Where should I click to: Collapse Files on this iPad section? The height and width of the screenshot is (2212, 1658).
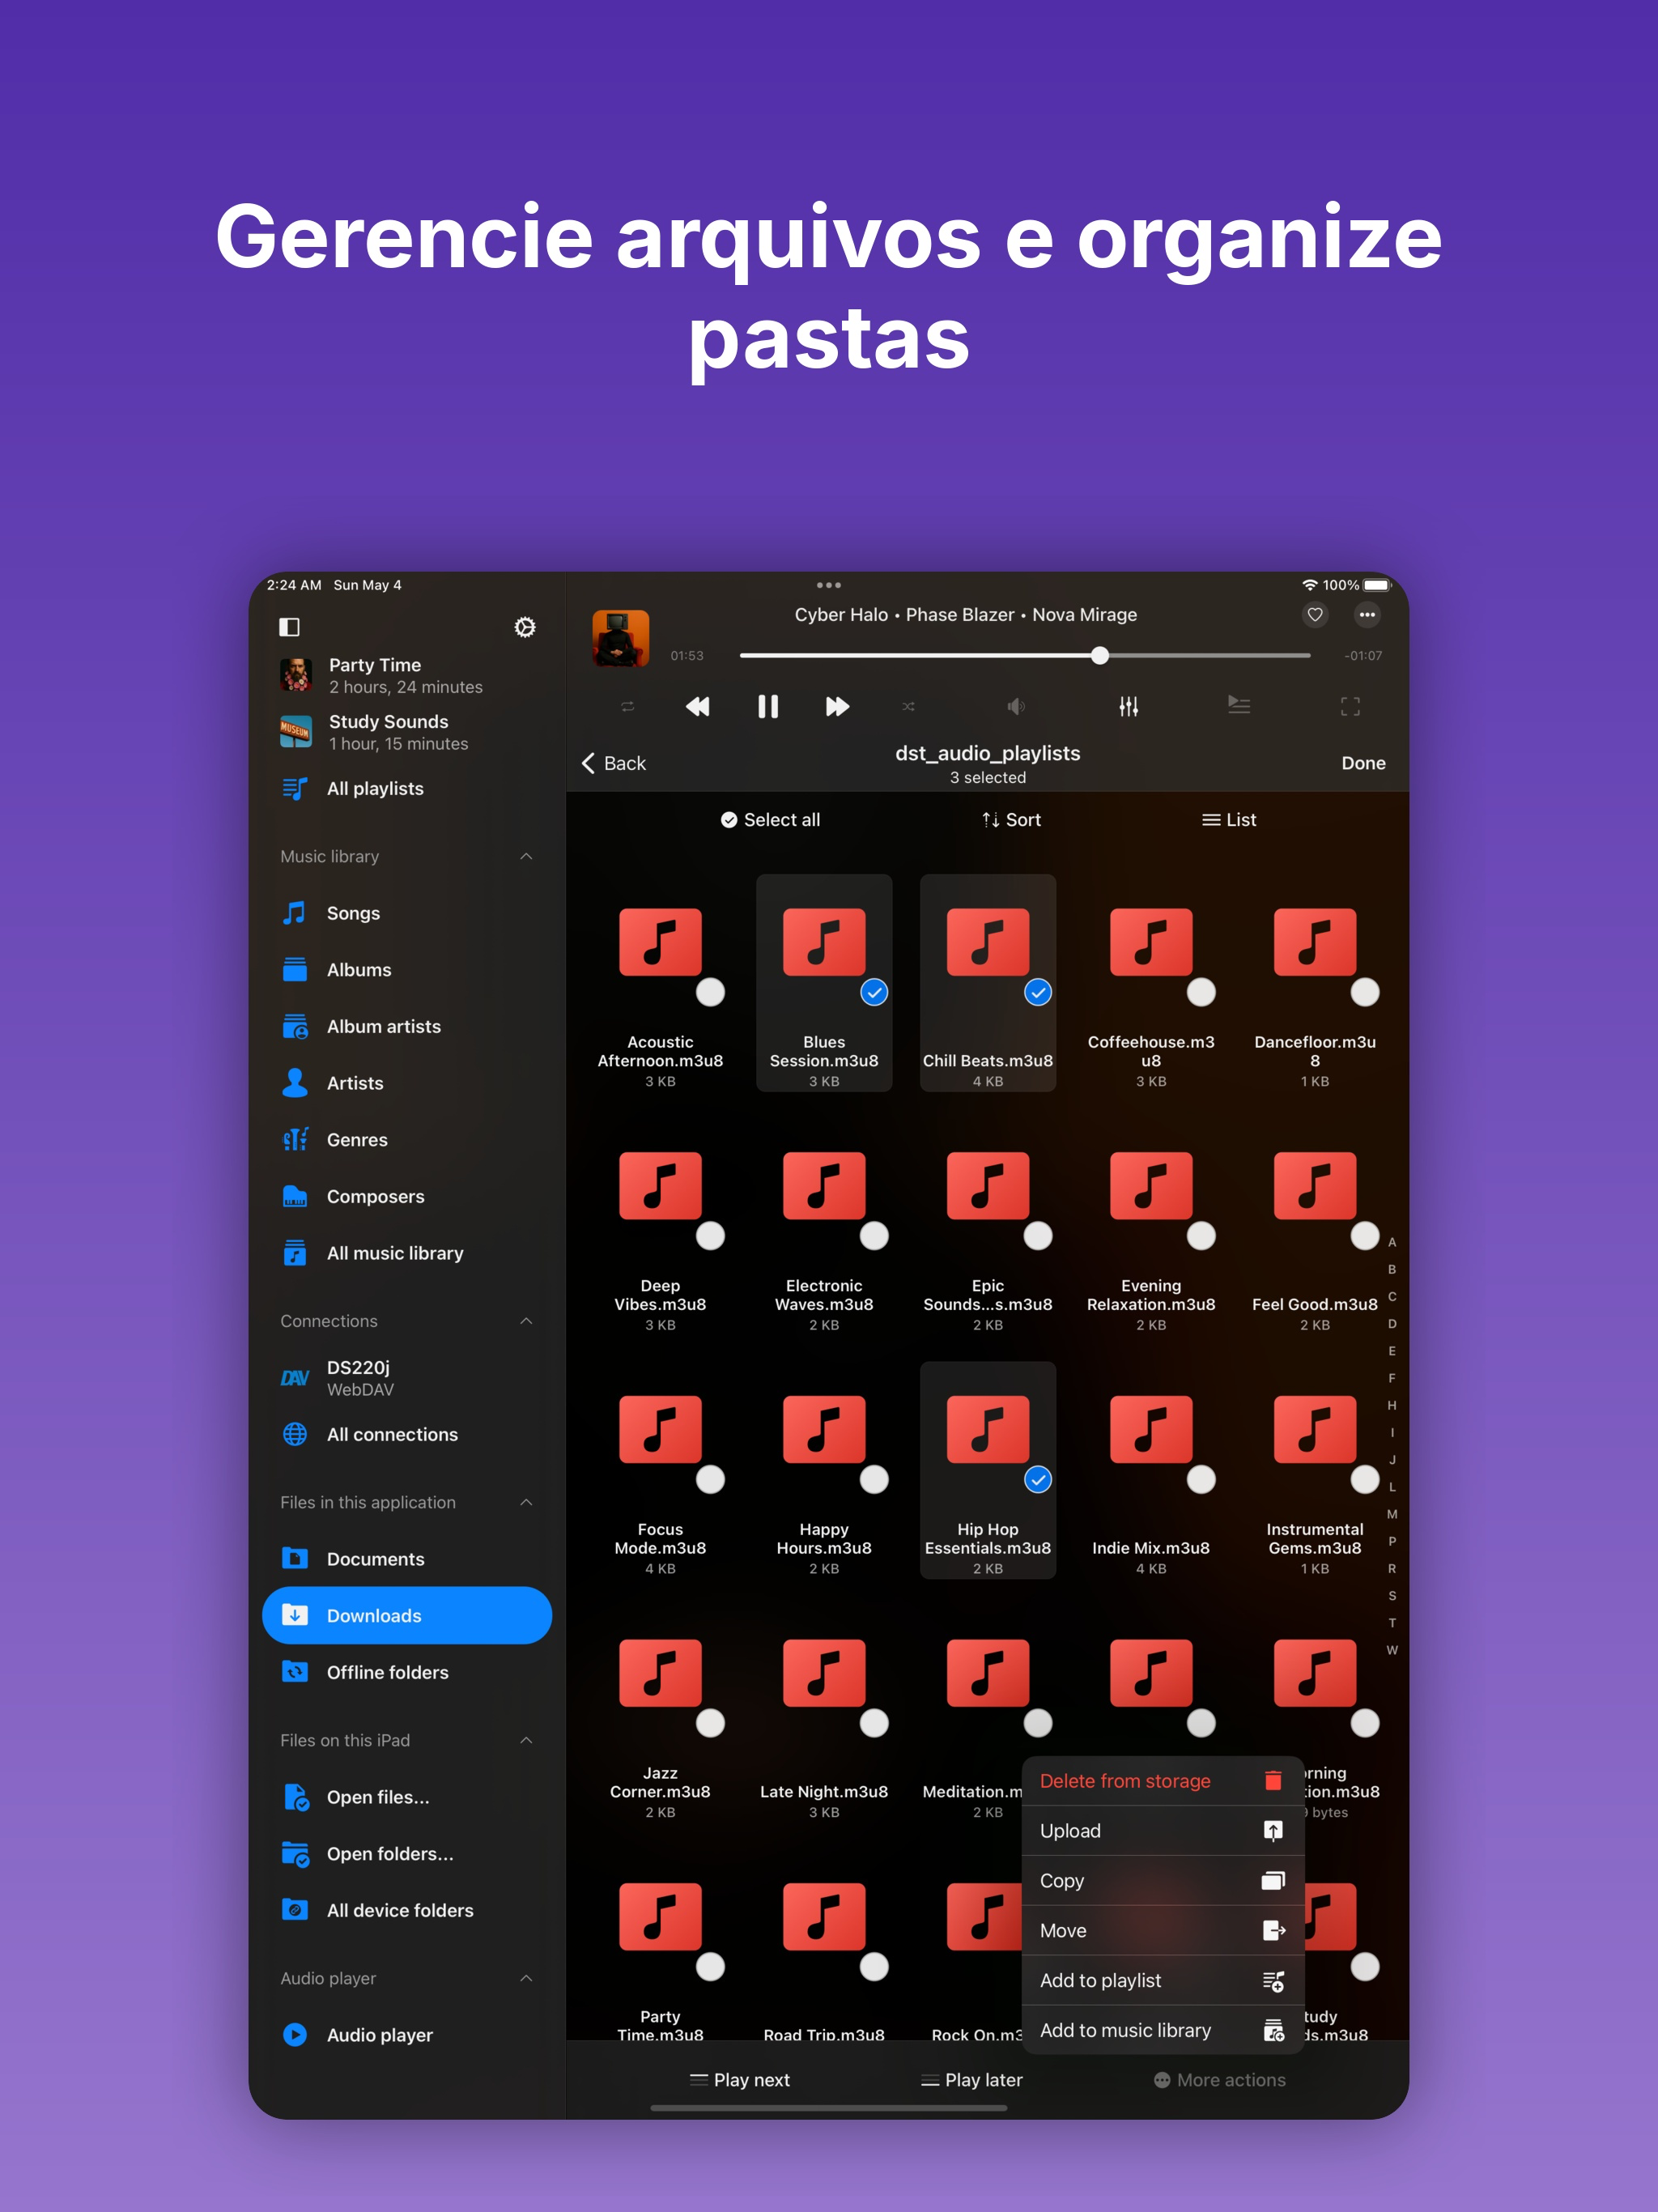526,1740
